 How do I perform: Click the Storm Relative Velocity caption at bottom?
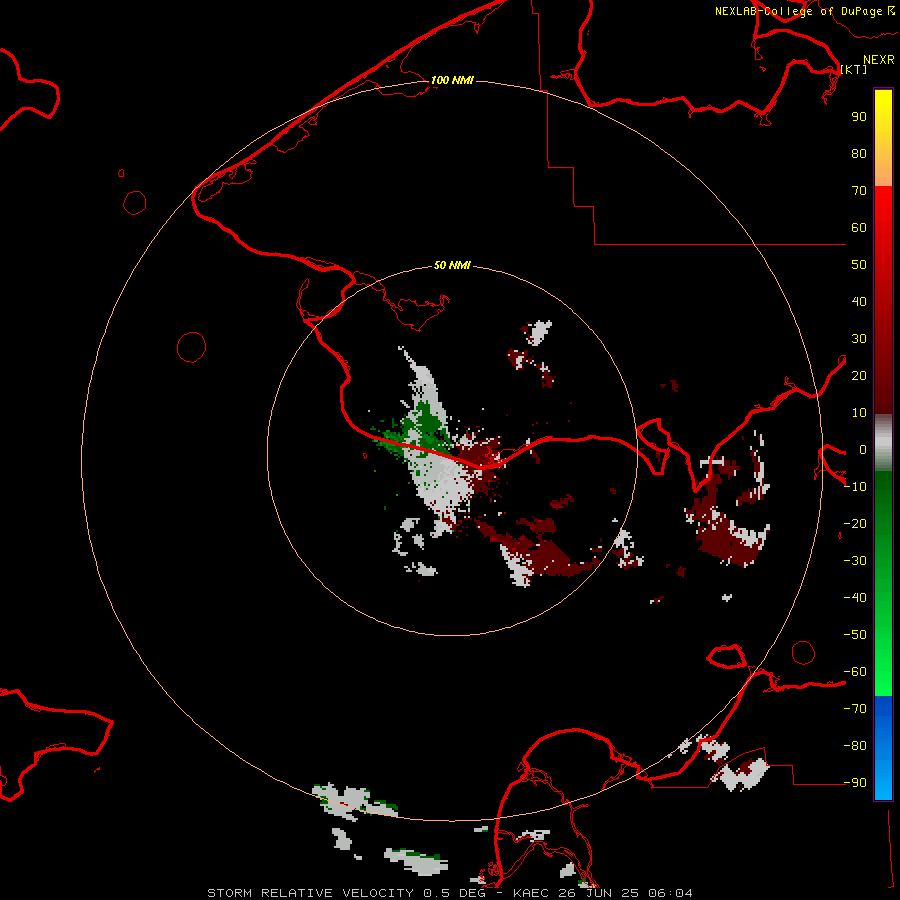(449, 893)
